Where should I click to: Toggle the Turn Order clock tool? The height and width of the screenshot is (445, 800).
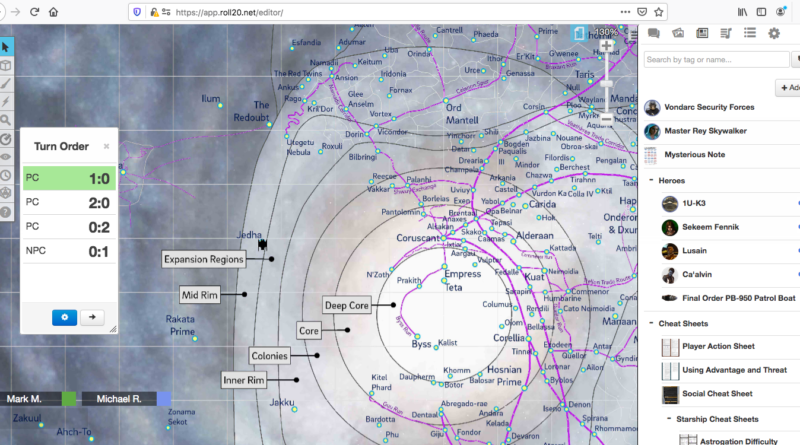[x=6, y=175]
